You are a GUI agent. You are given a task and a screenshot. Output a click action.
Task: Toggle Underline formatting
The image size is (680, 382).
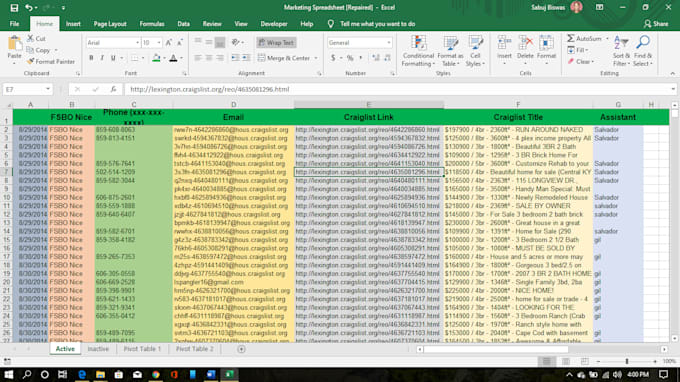coord(113,58)
